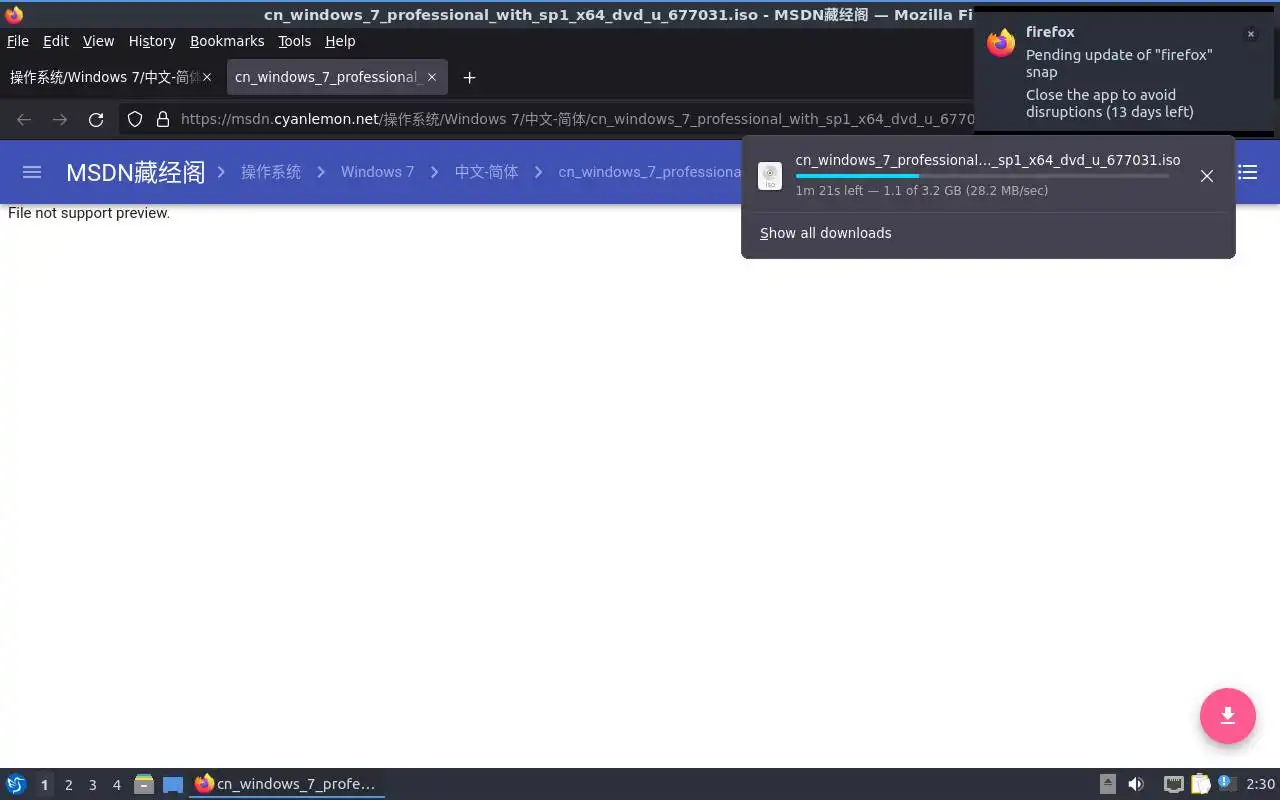Click the download progress bar
This screenshot has height=800, width=1280.
coord(982,176)
